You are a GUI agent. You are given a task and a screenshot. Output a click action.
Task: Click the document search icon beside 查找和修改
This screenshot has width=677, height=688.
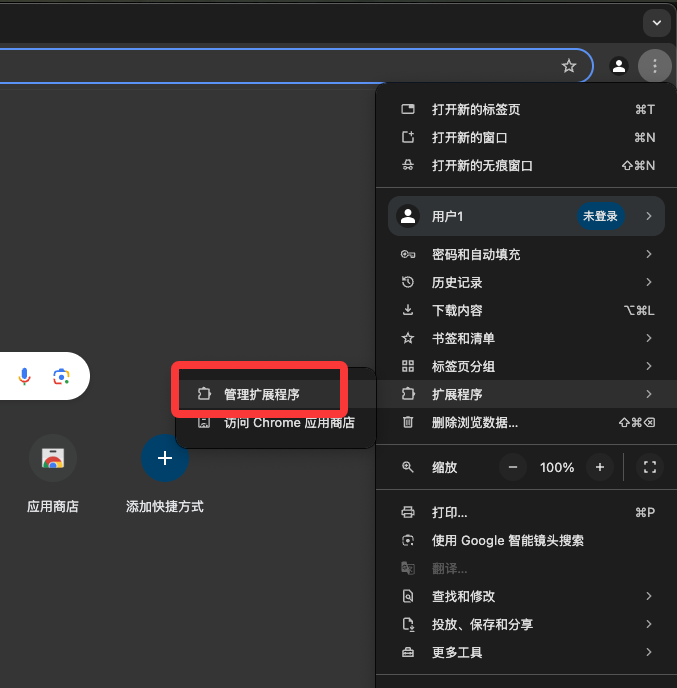[x=408, y=596]
